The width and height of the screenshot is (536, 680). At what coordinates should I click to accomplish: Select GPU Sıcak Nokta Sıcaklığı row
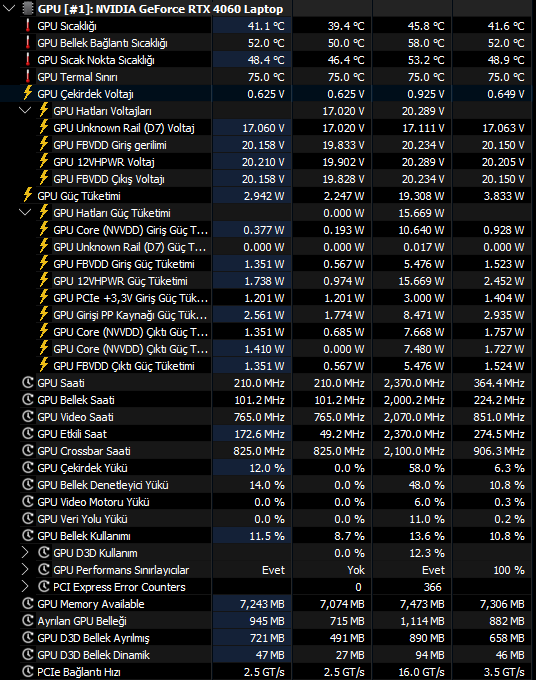click(x=268, y=60)
